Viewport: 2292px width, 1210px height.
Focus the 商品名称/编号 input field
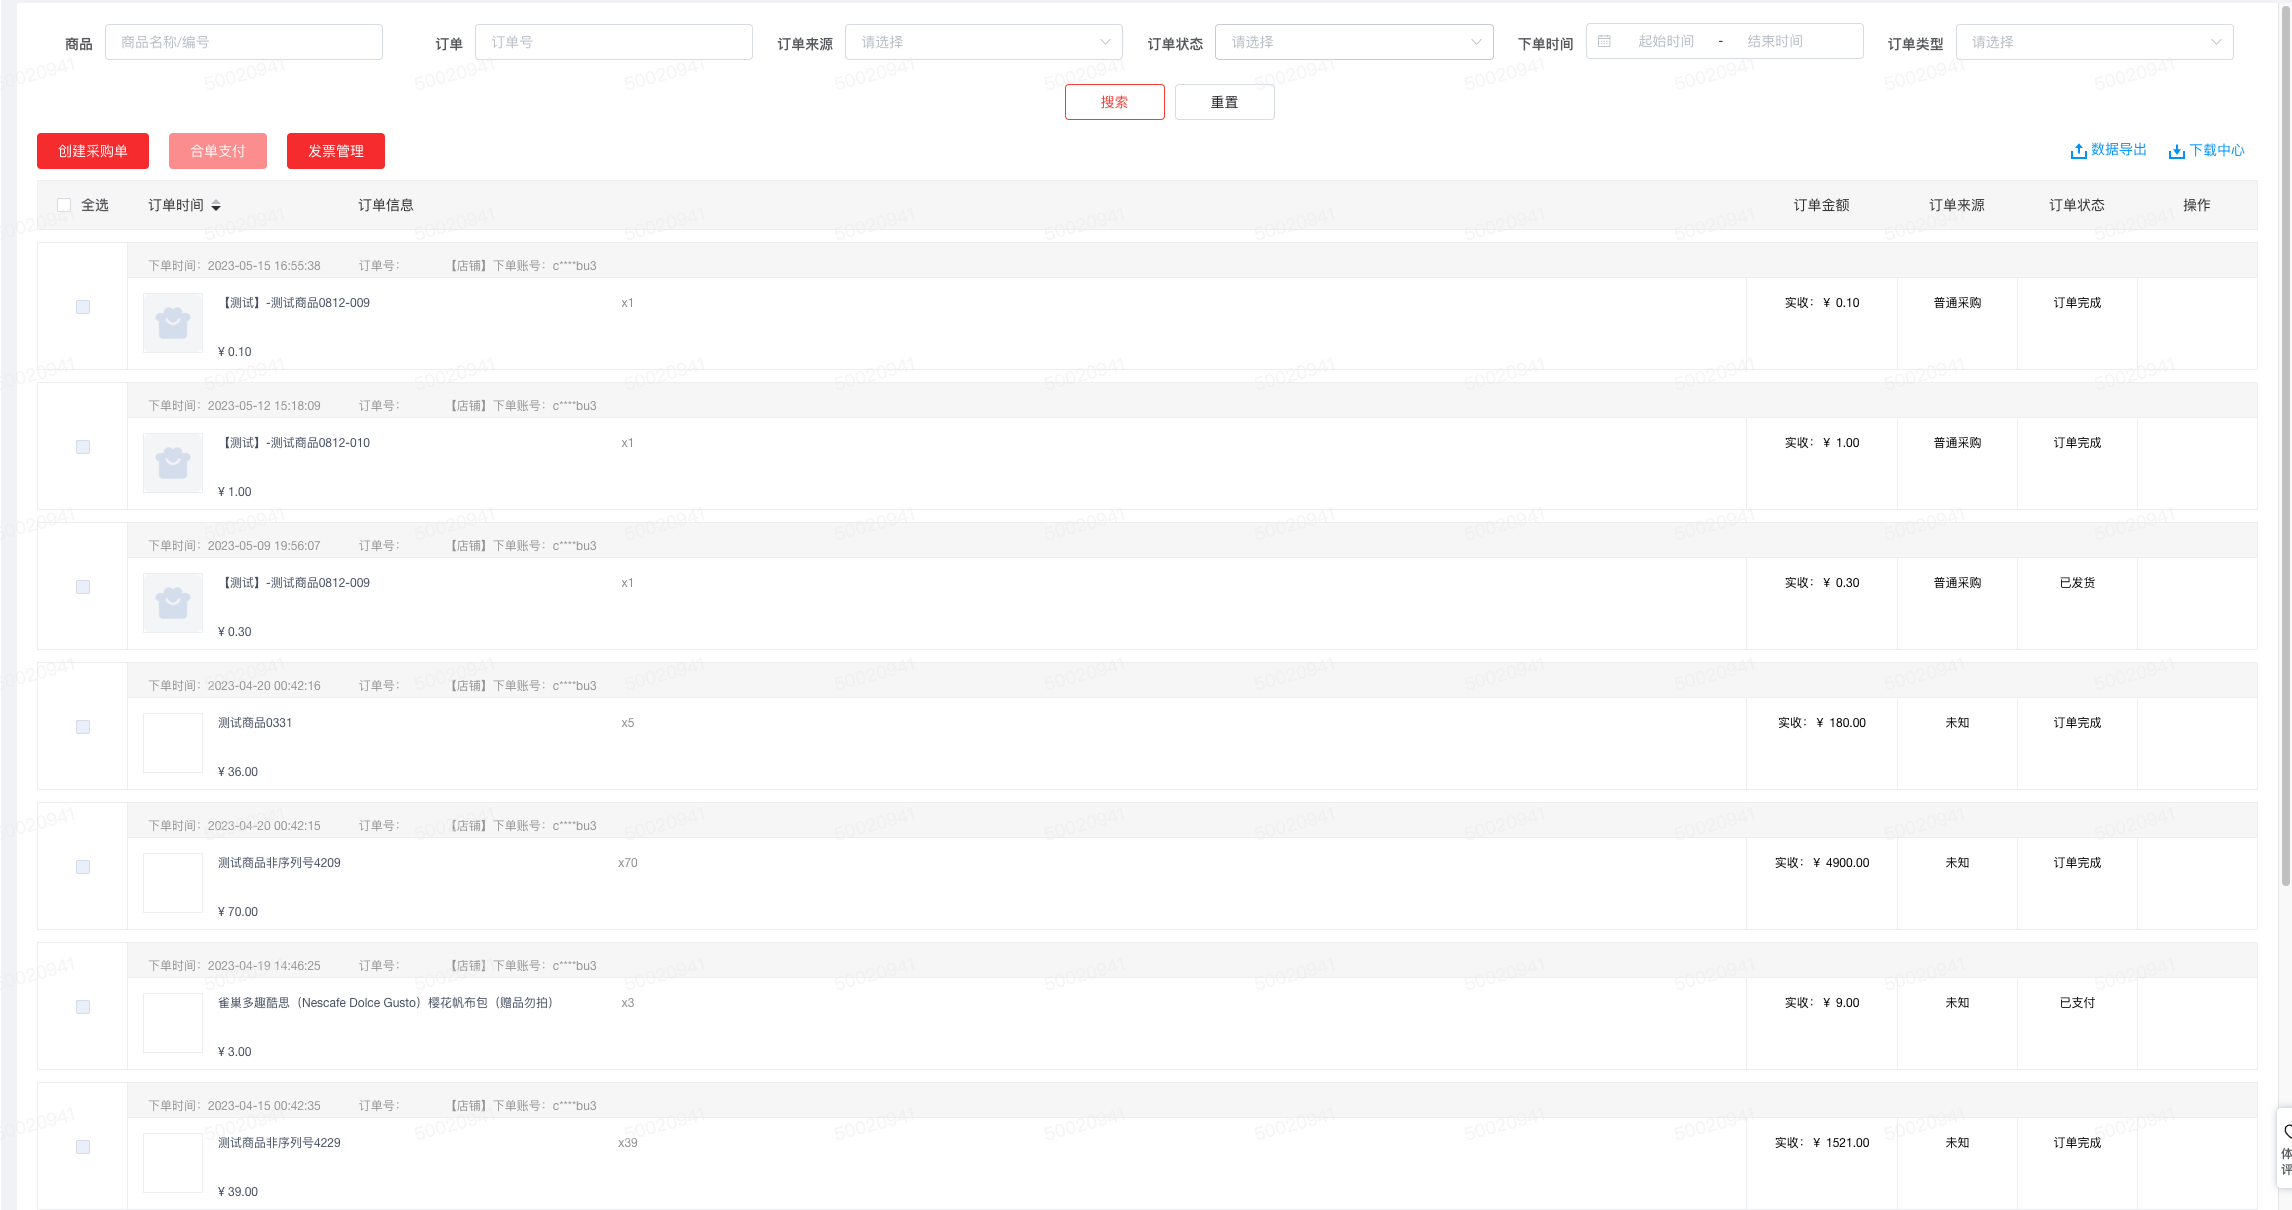click(244, 42)
